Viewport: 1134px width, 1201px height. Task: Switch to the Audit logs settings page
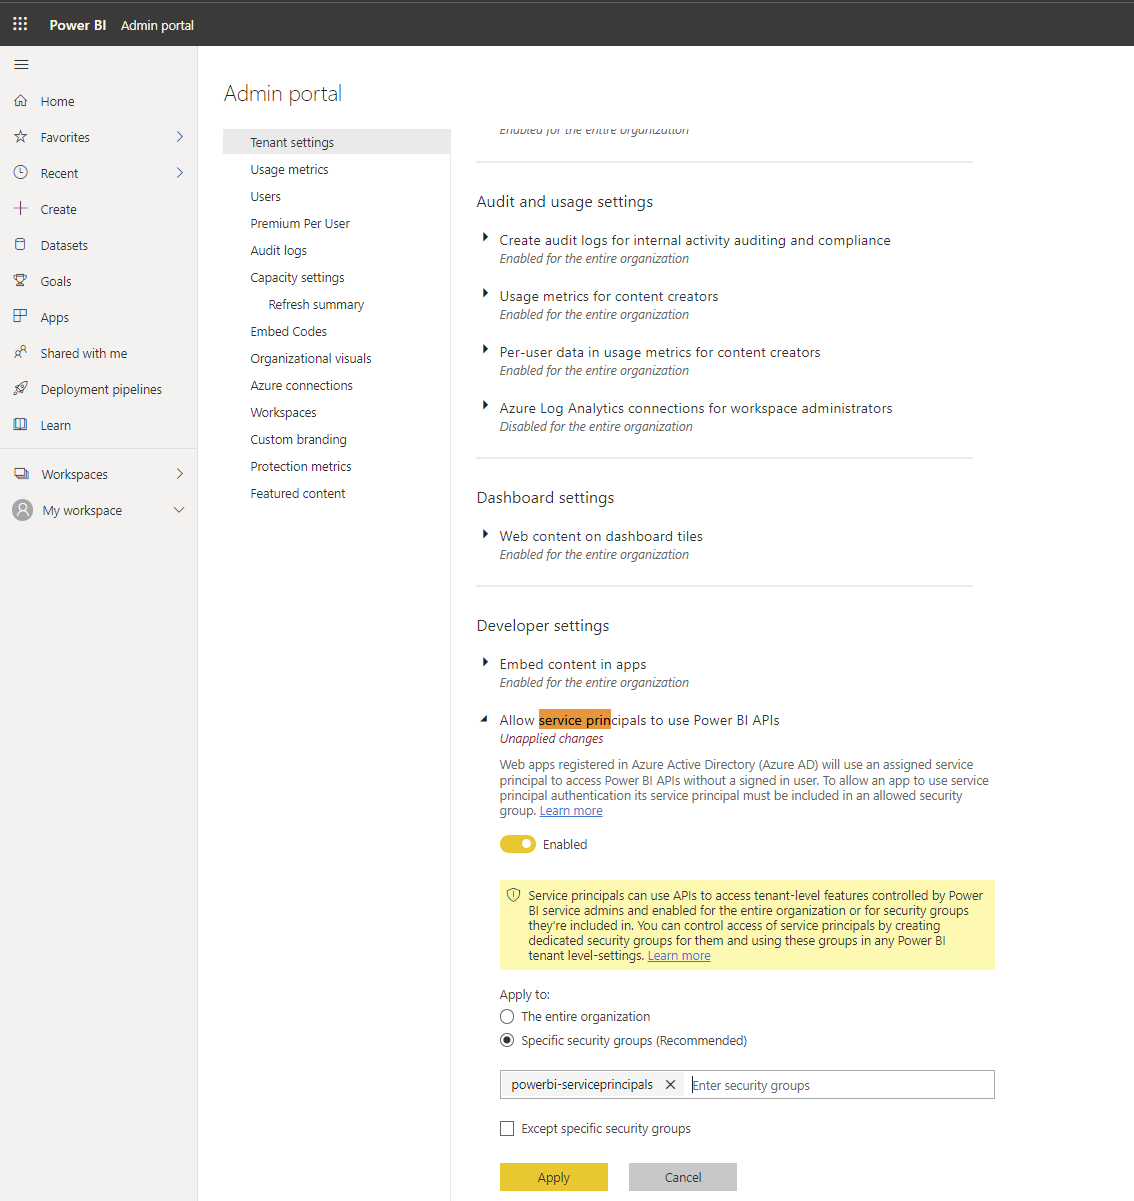tap(278, 250)
